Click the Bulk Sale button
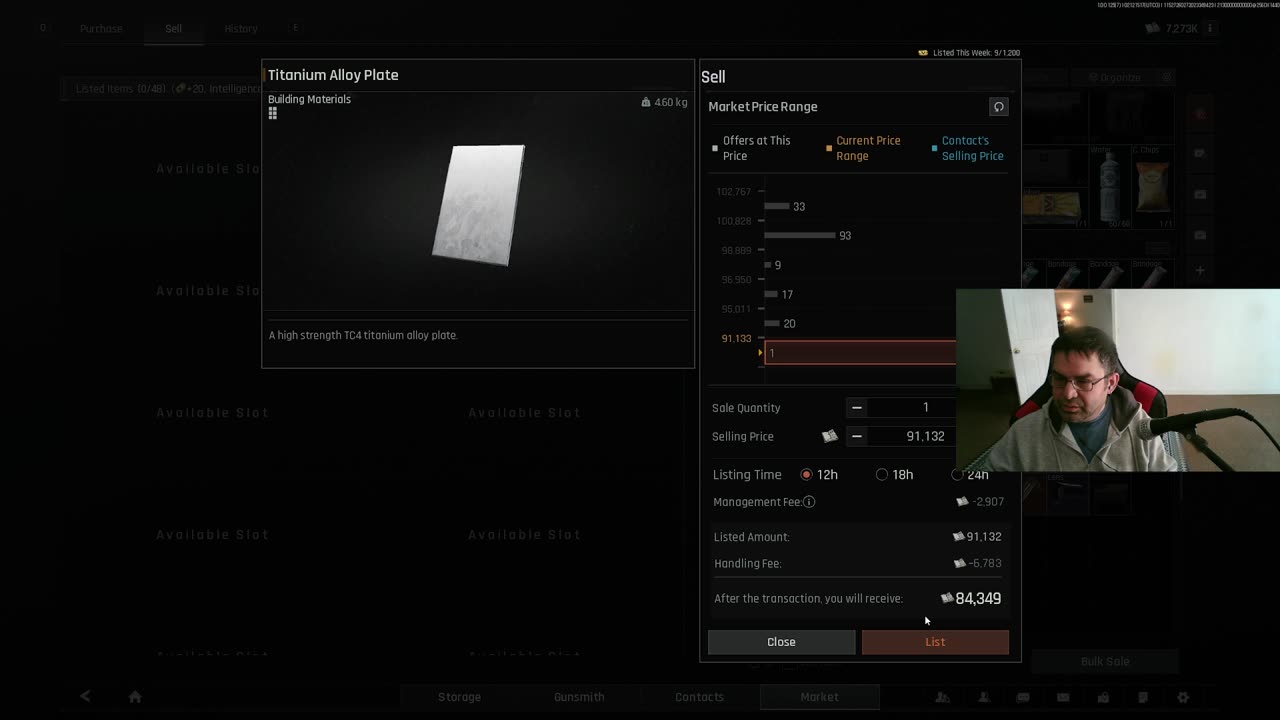 click(1105, 661)
